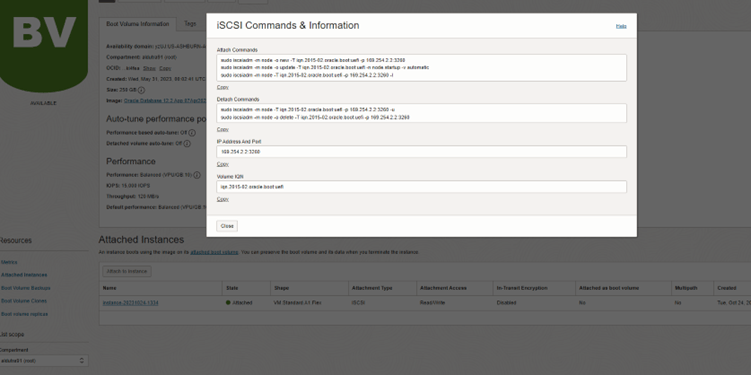Copy the Attach Commands
The width and height of the screenshot is (751, 375).
click(223, 87)
